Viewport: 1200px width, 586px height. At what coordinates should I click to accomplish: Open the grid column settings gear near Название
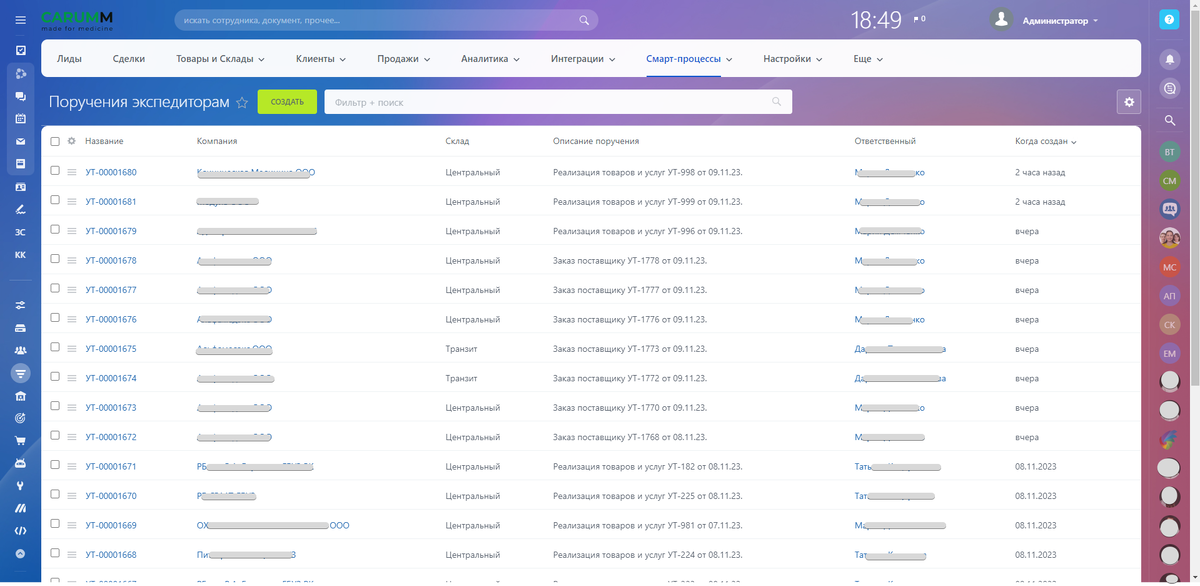(71, 141)
